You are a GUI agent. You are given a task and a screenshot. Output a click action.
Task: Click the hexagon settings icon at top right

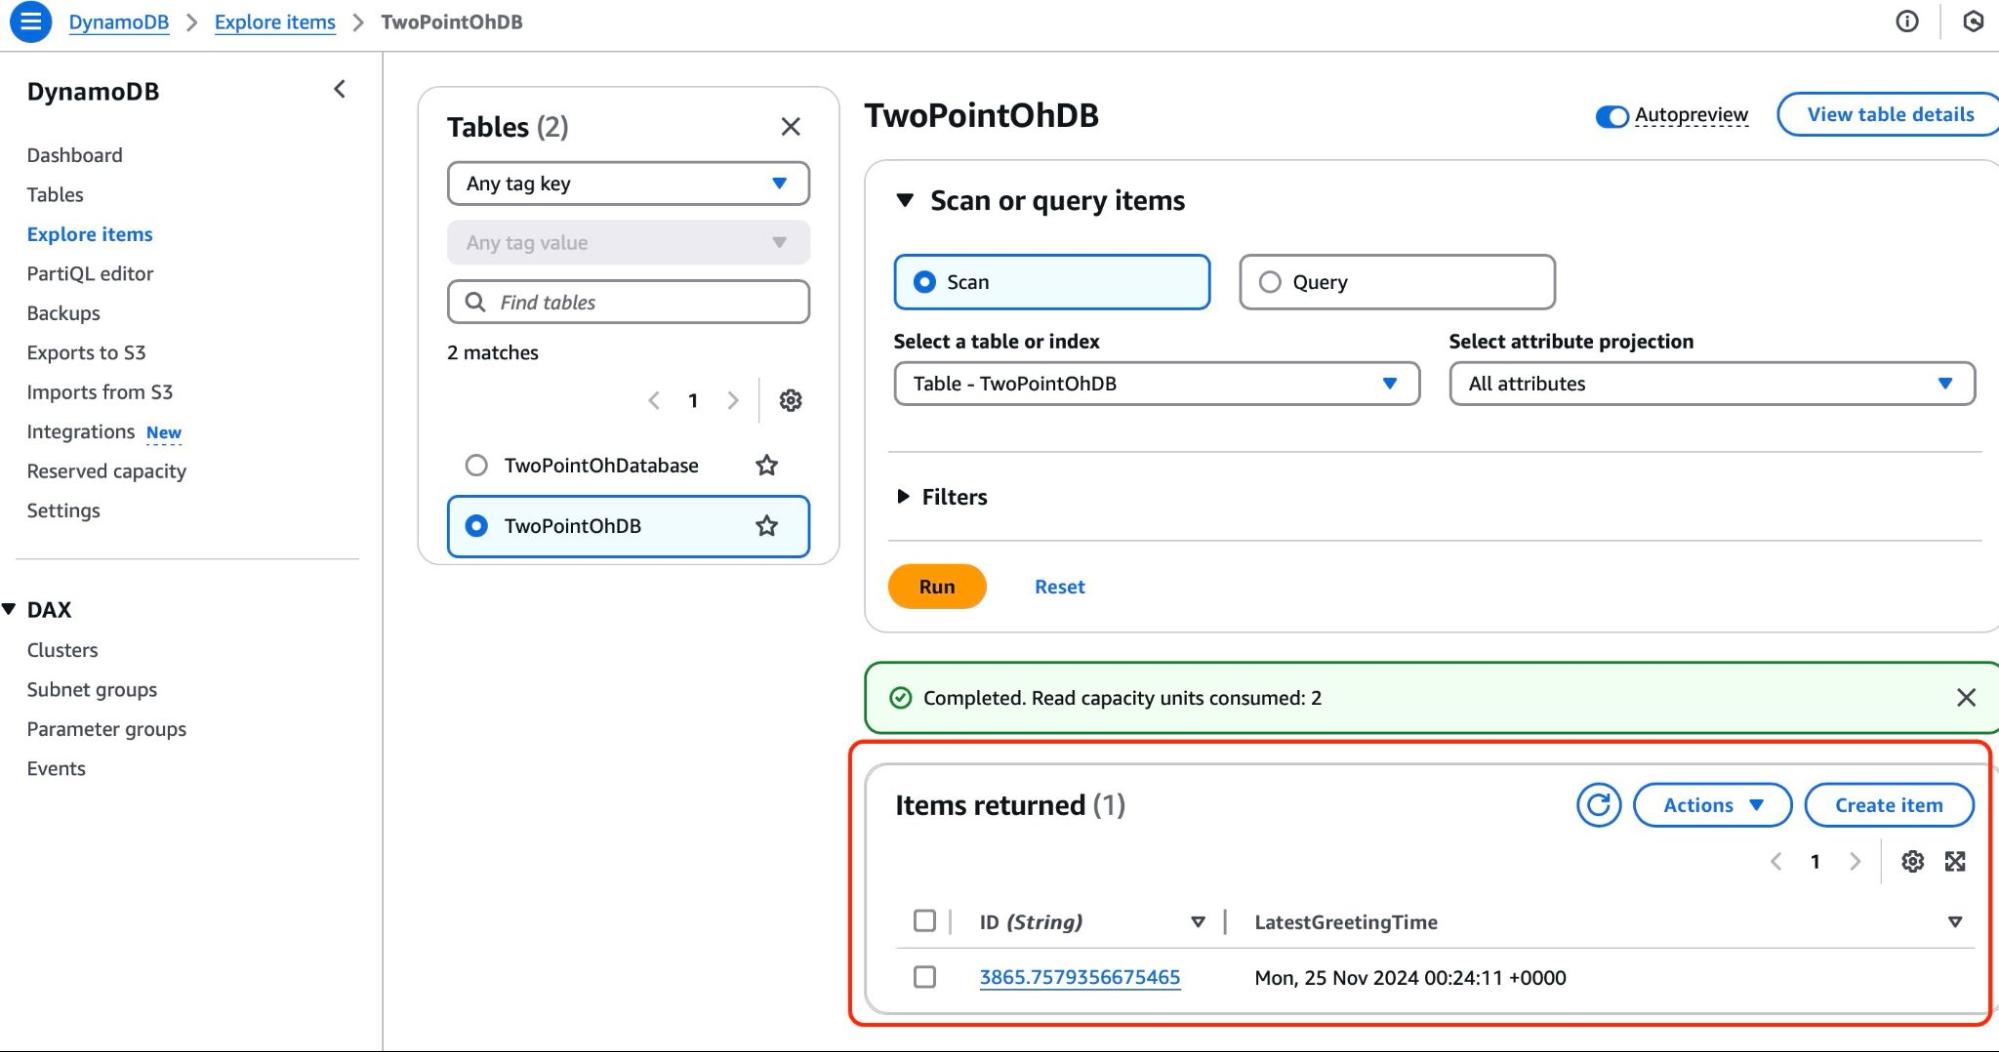click(1972, 21)
